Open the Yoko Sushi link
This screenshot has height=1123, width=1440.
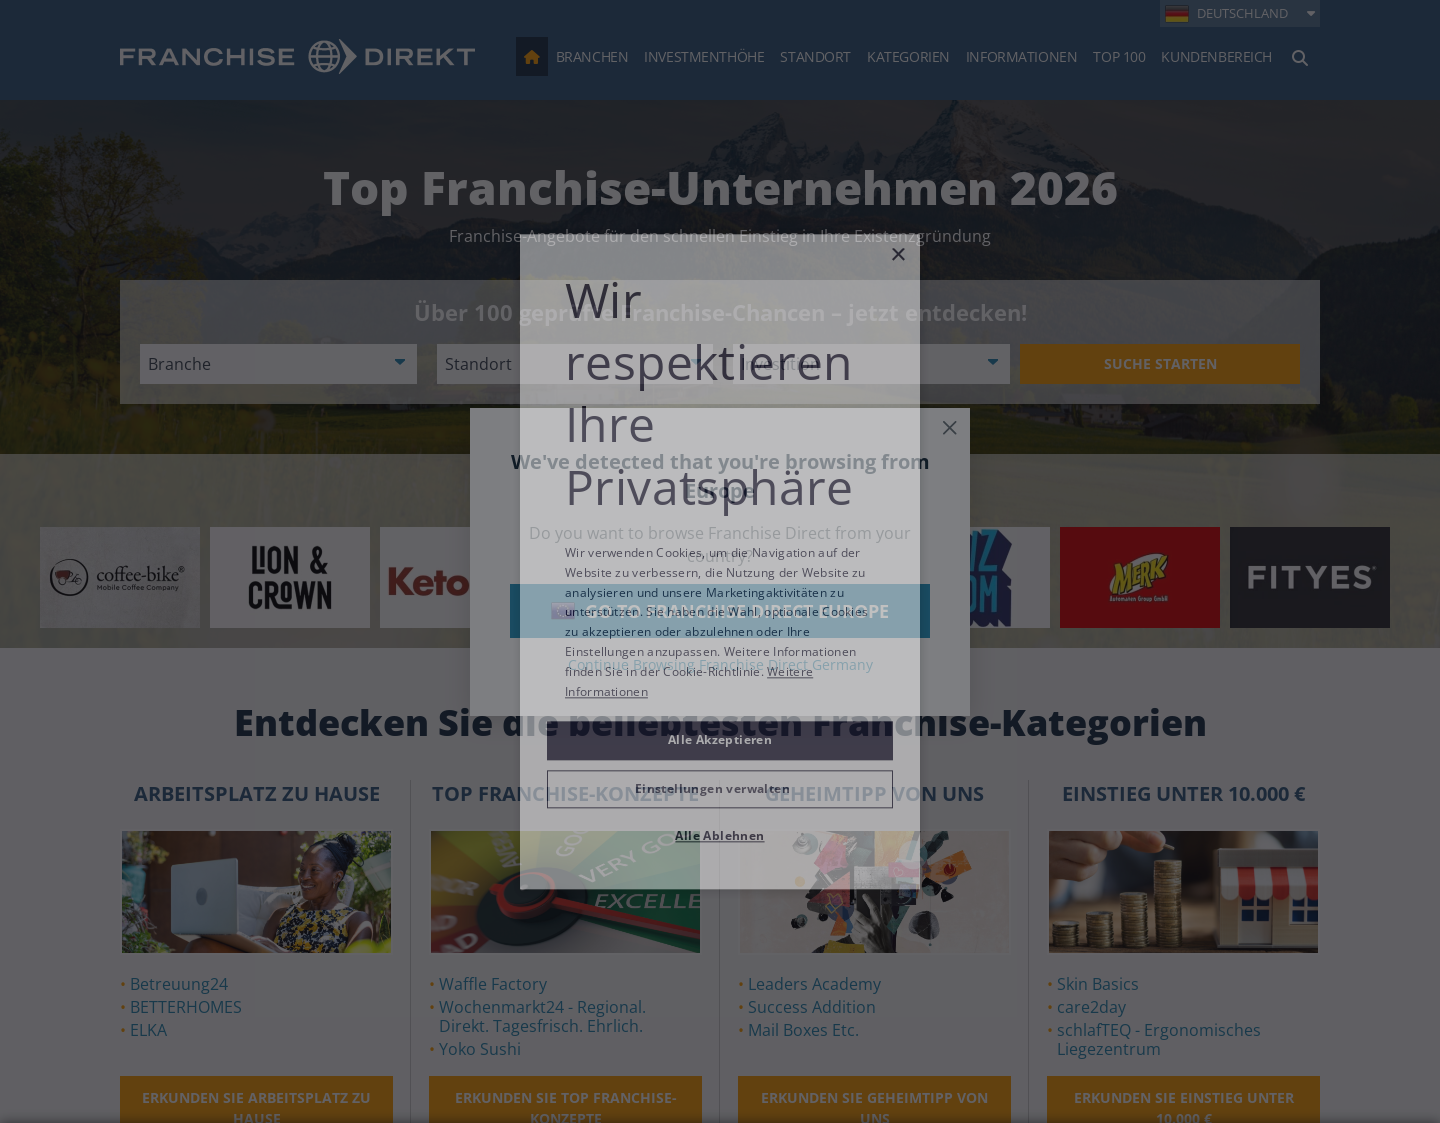480,1049
